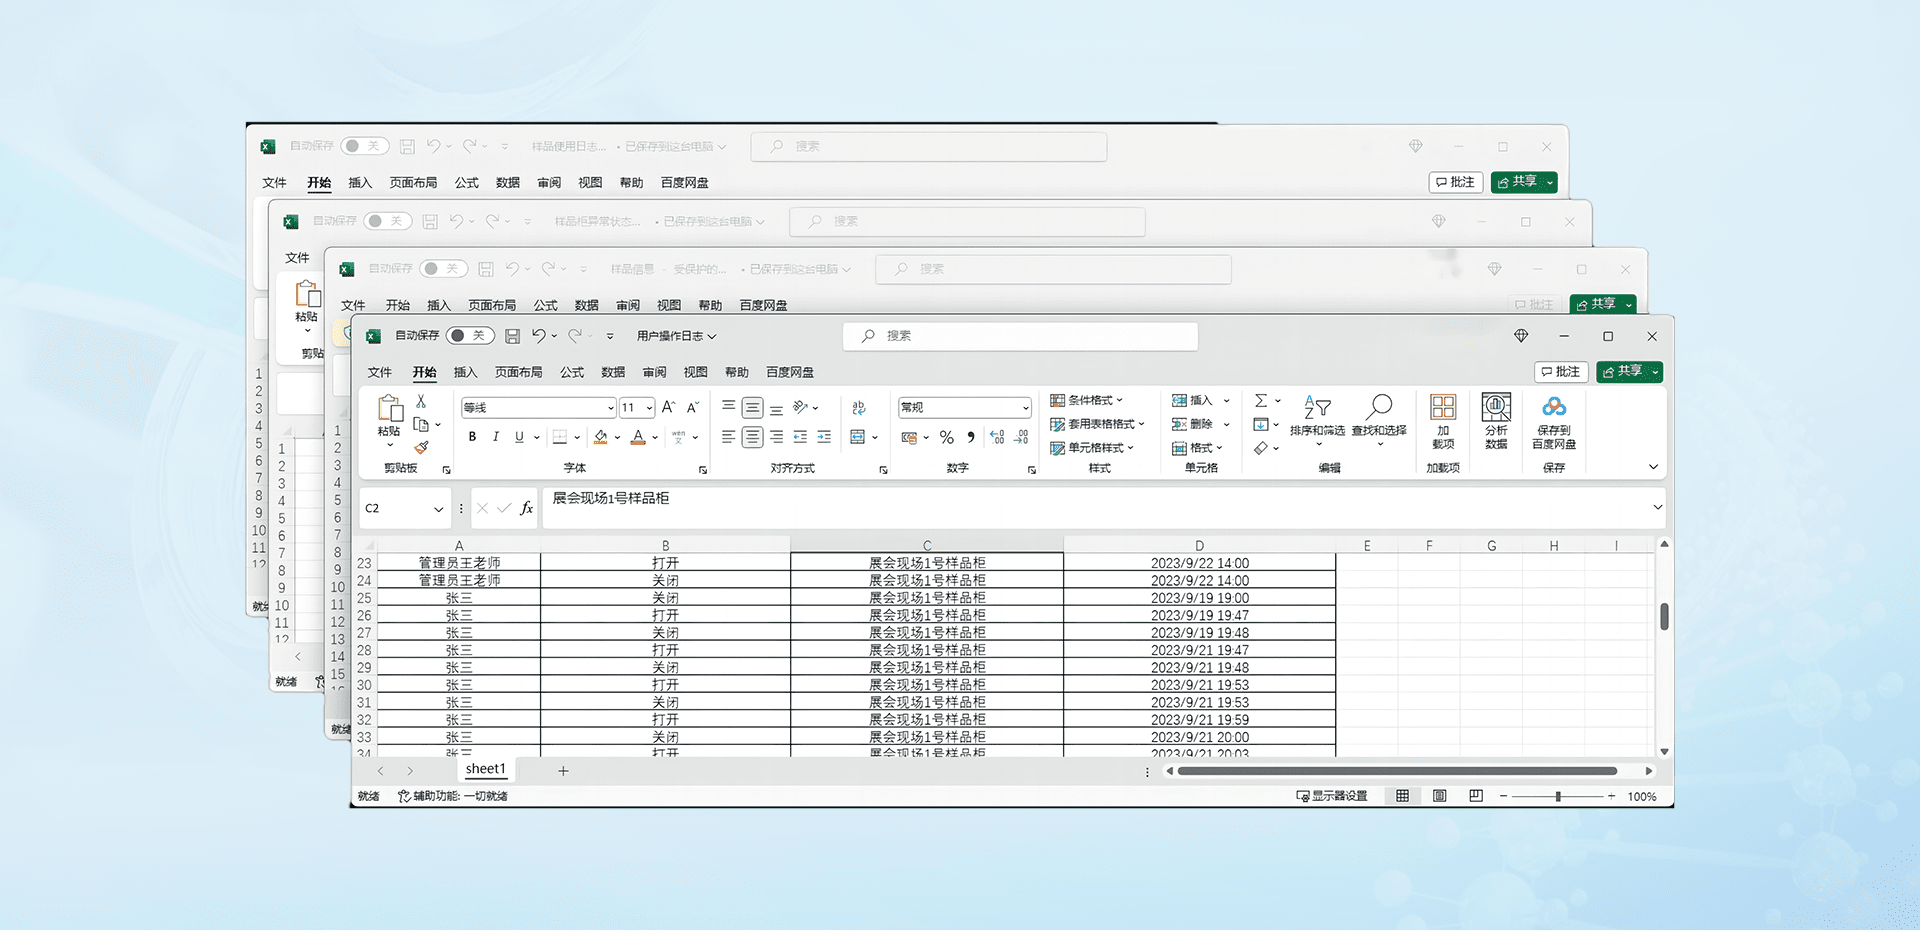
Task: Click the Decrease Font Size icon
Action: click(x=692, y=407)
